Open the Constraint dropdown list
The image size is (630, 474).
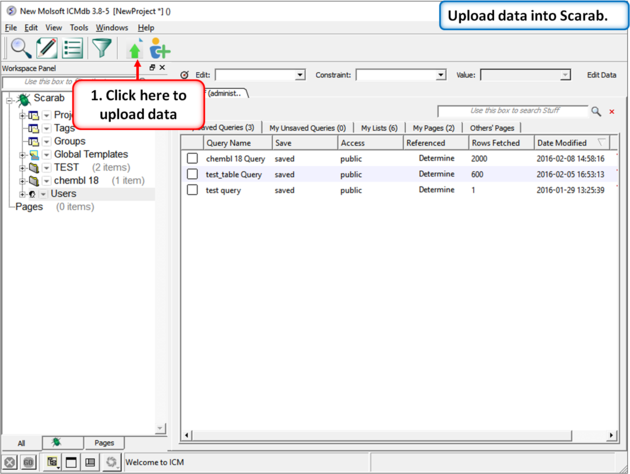pyautogui.click(x=440, y=75)
